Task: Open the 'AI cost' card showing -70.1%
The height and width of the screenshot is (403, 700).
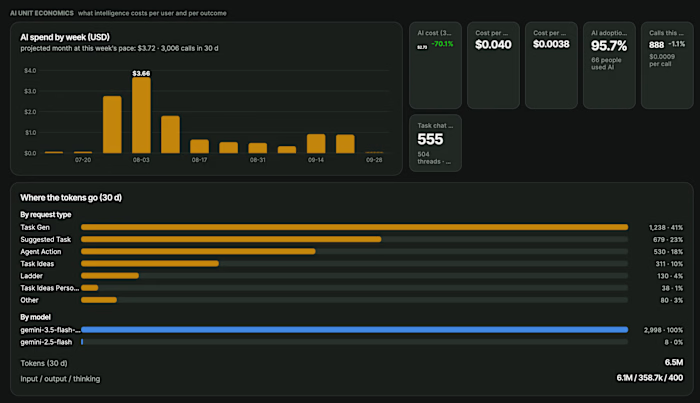Action: click(x=435, y=65)
